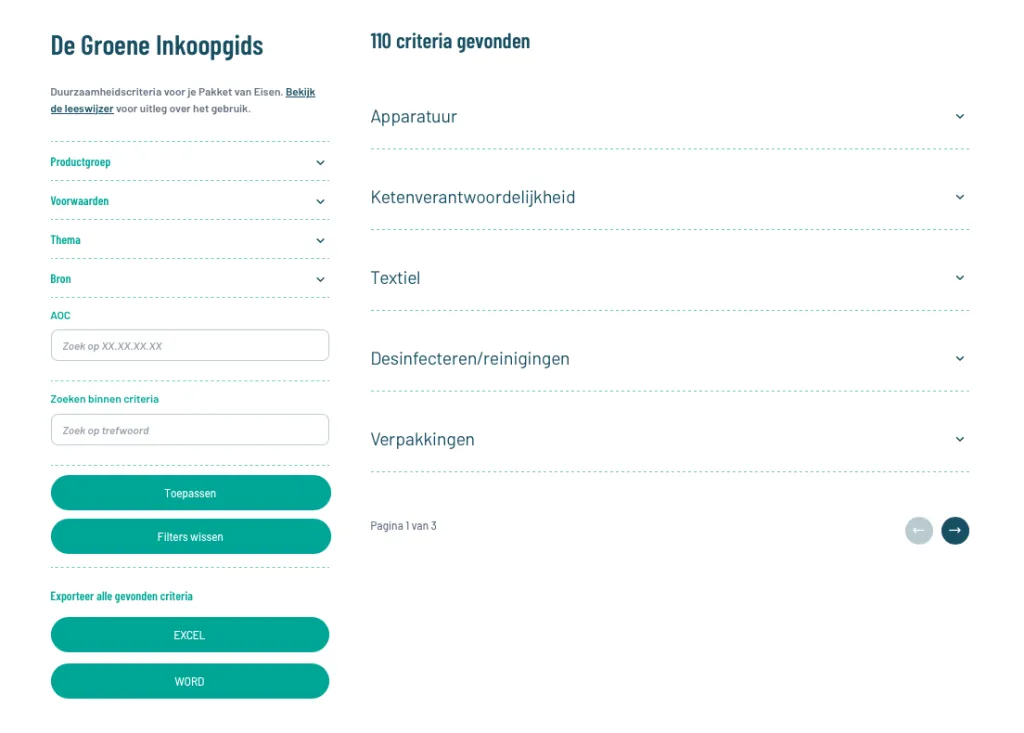This screenshot has width=1024, height=733.
Task: Click the 110 criteria gevonden heading
Action: pos(450,41)
